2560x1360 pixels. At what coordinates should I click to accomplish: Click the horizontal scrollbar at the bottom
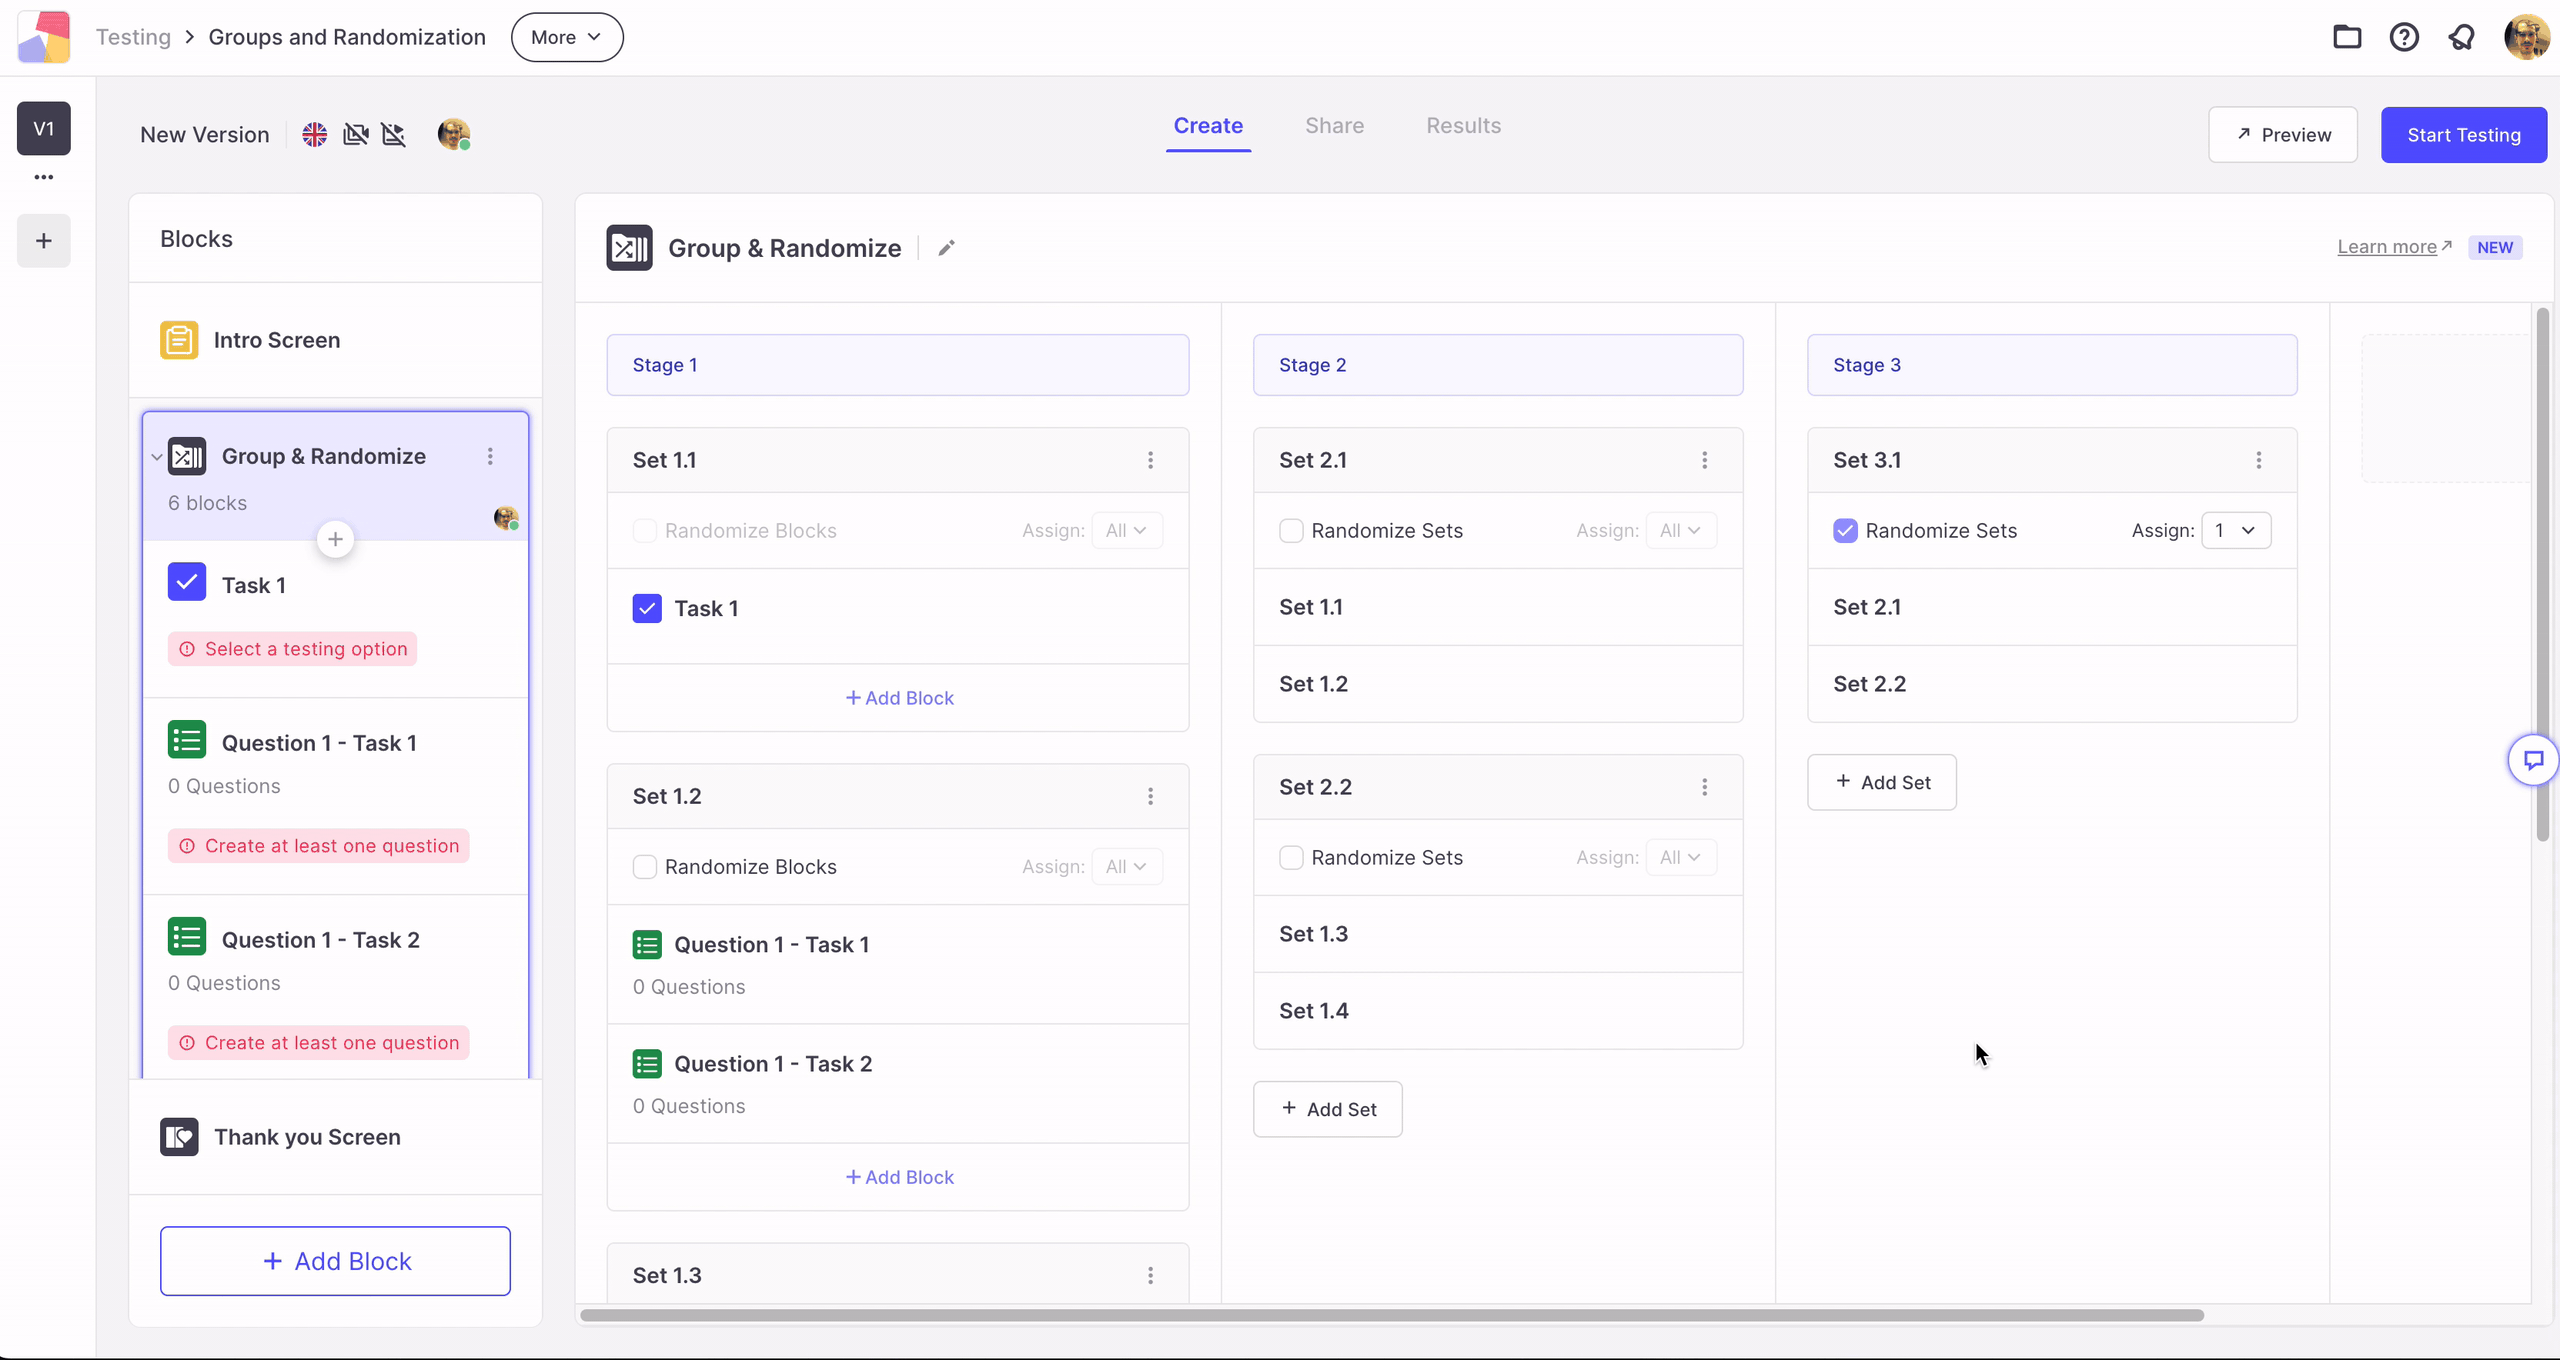point(1391,1315)
